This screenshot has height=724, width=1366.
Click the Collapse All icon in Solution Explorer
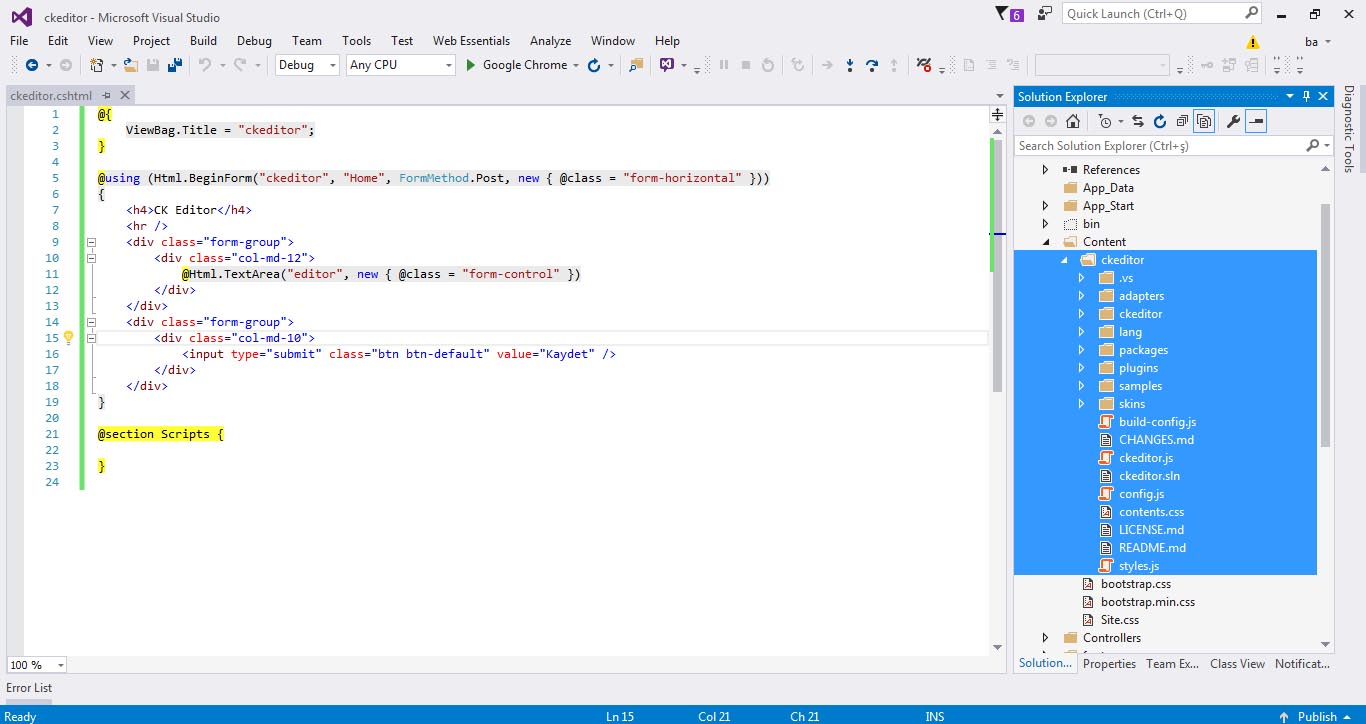coord(1182,121)
